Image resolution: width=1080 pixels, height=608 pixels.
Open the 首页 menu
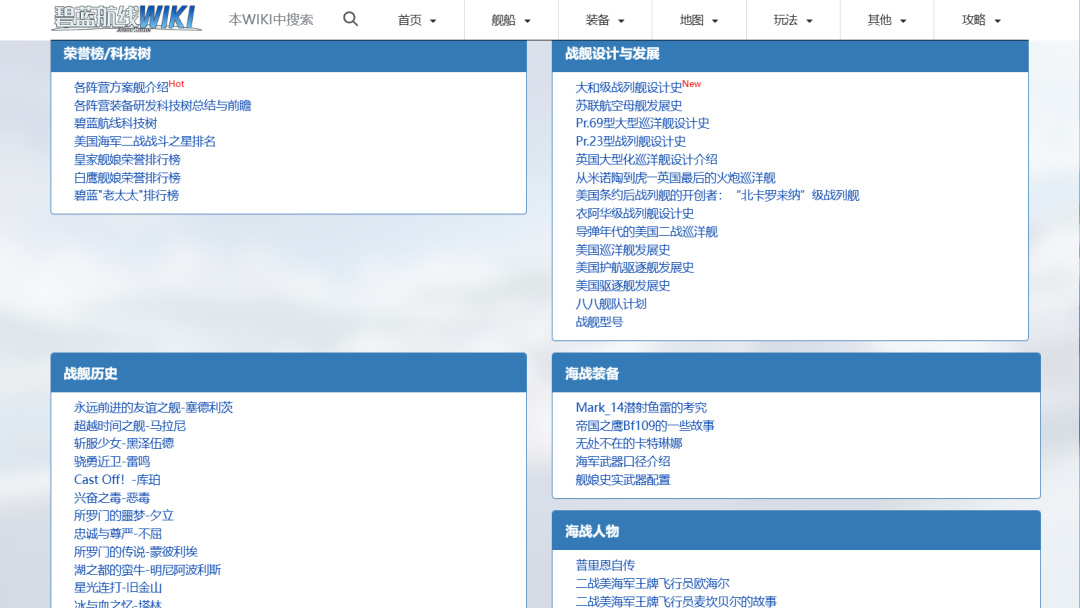(x=416, y=19)
